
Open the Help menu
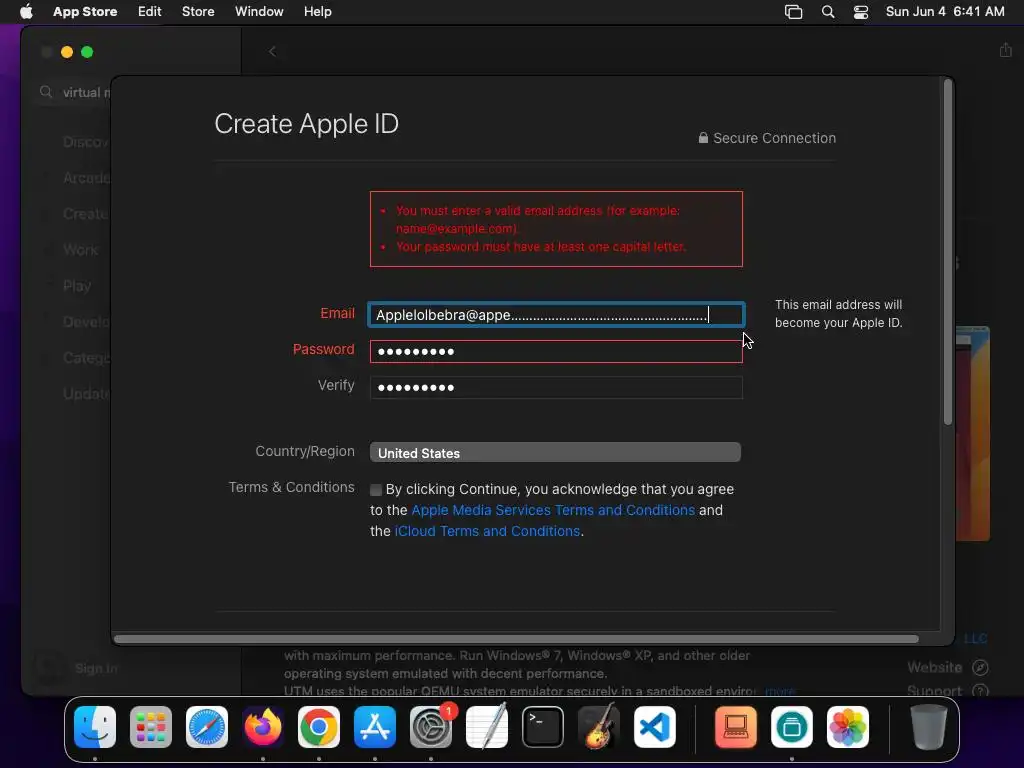[x=317, y=11]
